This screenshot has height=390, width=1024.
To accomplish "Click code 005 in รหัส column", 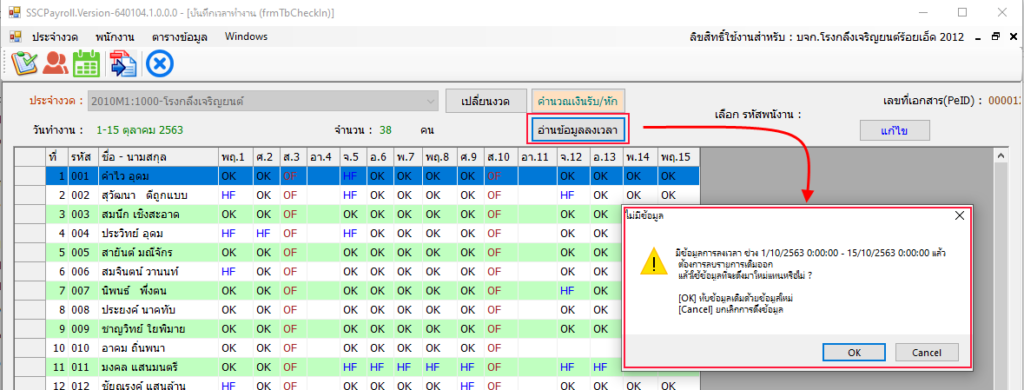I will point(83,252).
